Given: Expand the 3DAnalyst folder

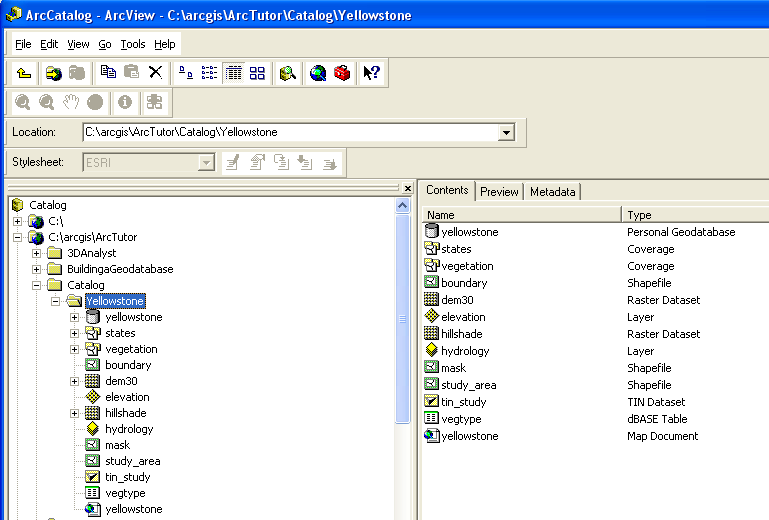Looking at the screenshot, I should pyautogui.click(x=36, y=253).
